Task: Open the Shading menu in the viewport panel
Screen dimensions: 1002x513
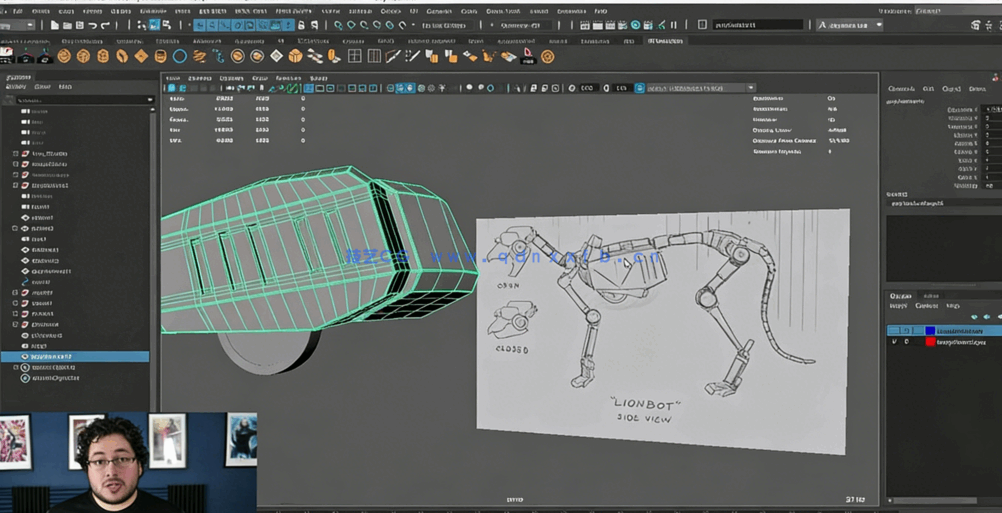Action: (x=202, y=77)
